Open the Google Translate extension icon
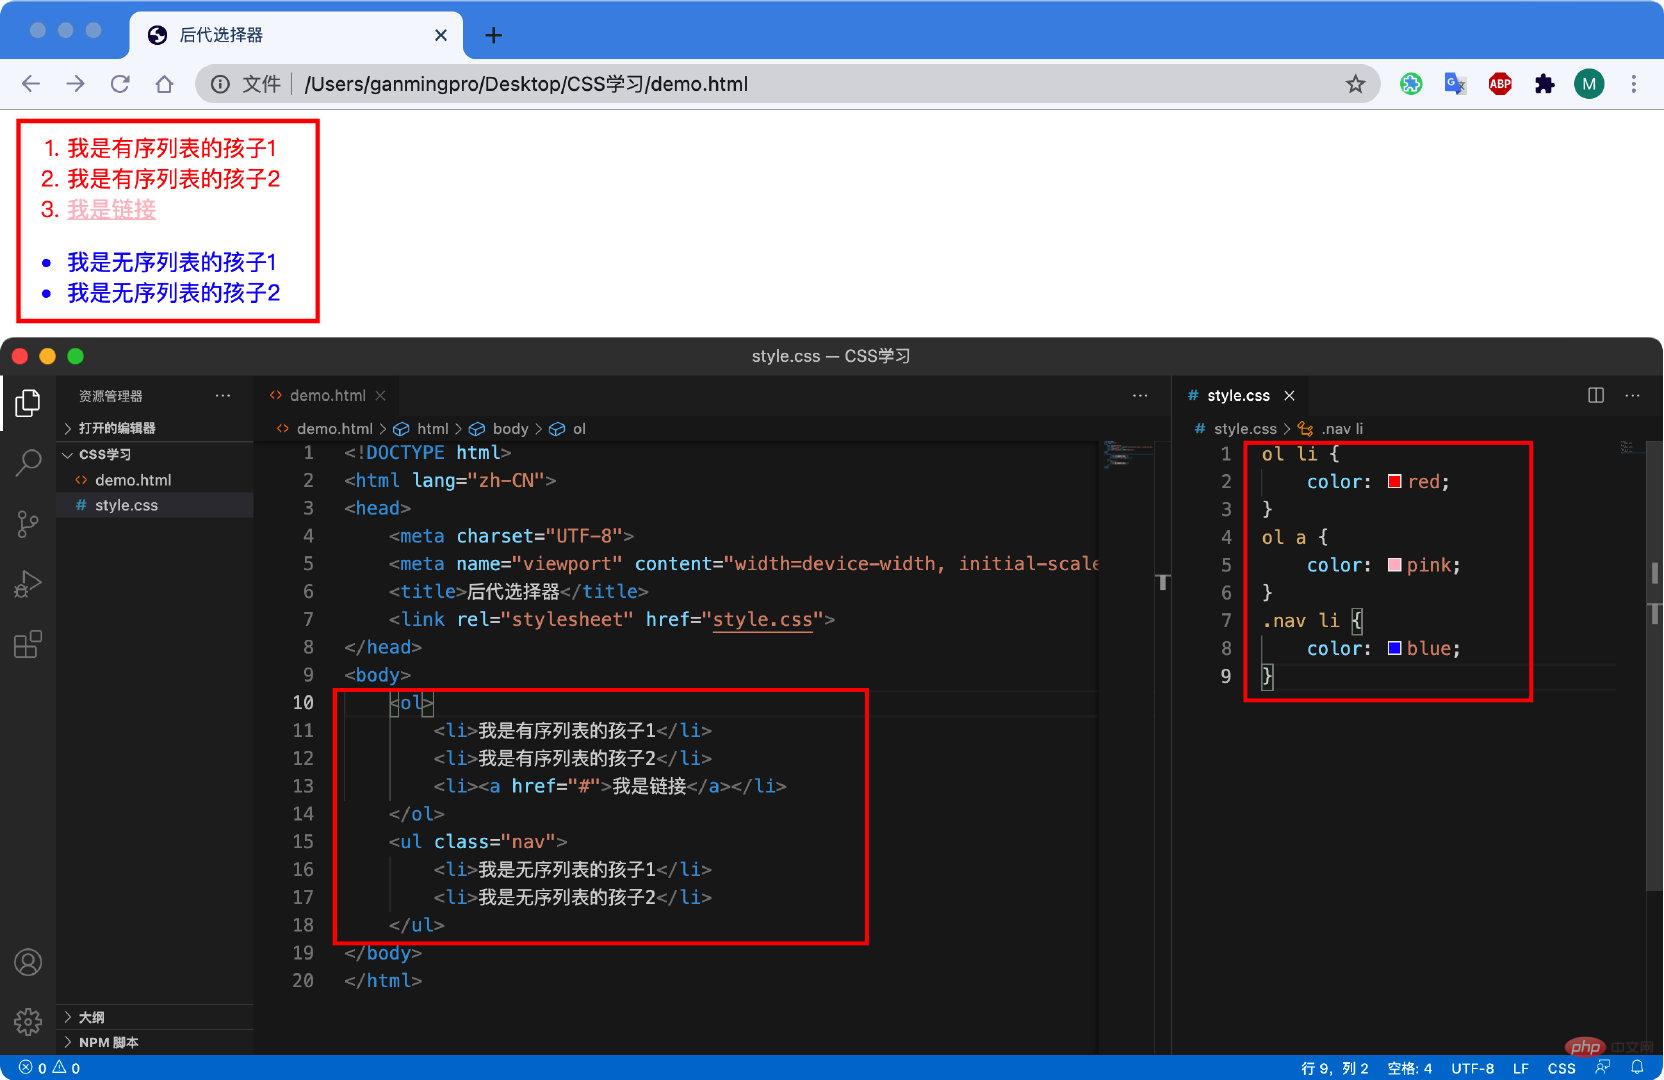The image size is (1664, 1080). click(1455, 84)
